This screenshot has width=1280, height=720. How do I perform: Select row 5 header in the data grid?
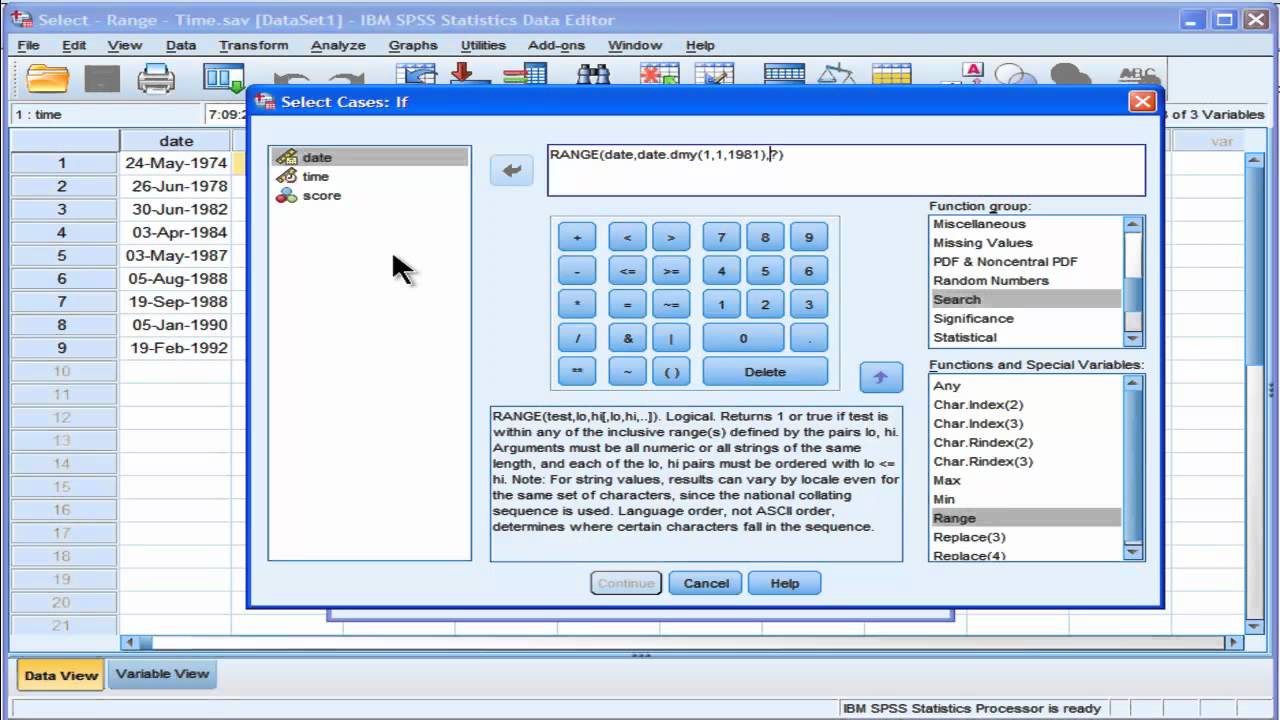coord(62,256)
